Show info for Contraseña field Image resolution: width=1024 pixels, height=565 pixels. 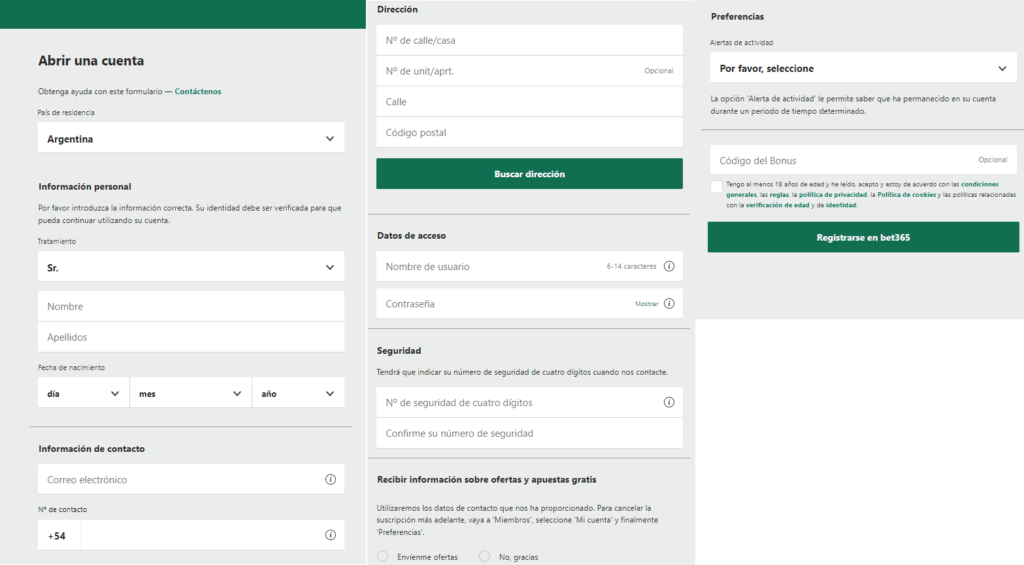pyautogui.click(x=669, y=303)
